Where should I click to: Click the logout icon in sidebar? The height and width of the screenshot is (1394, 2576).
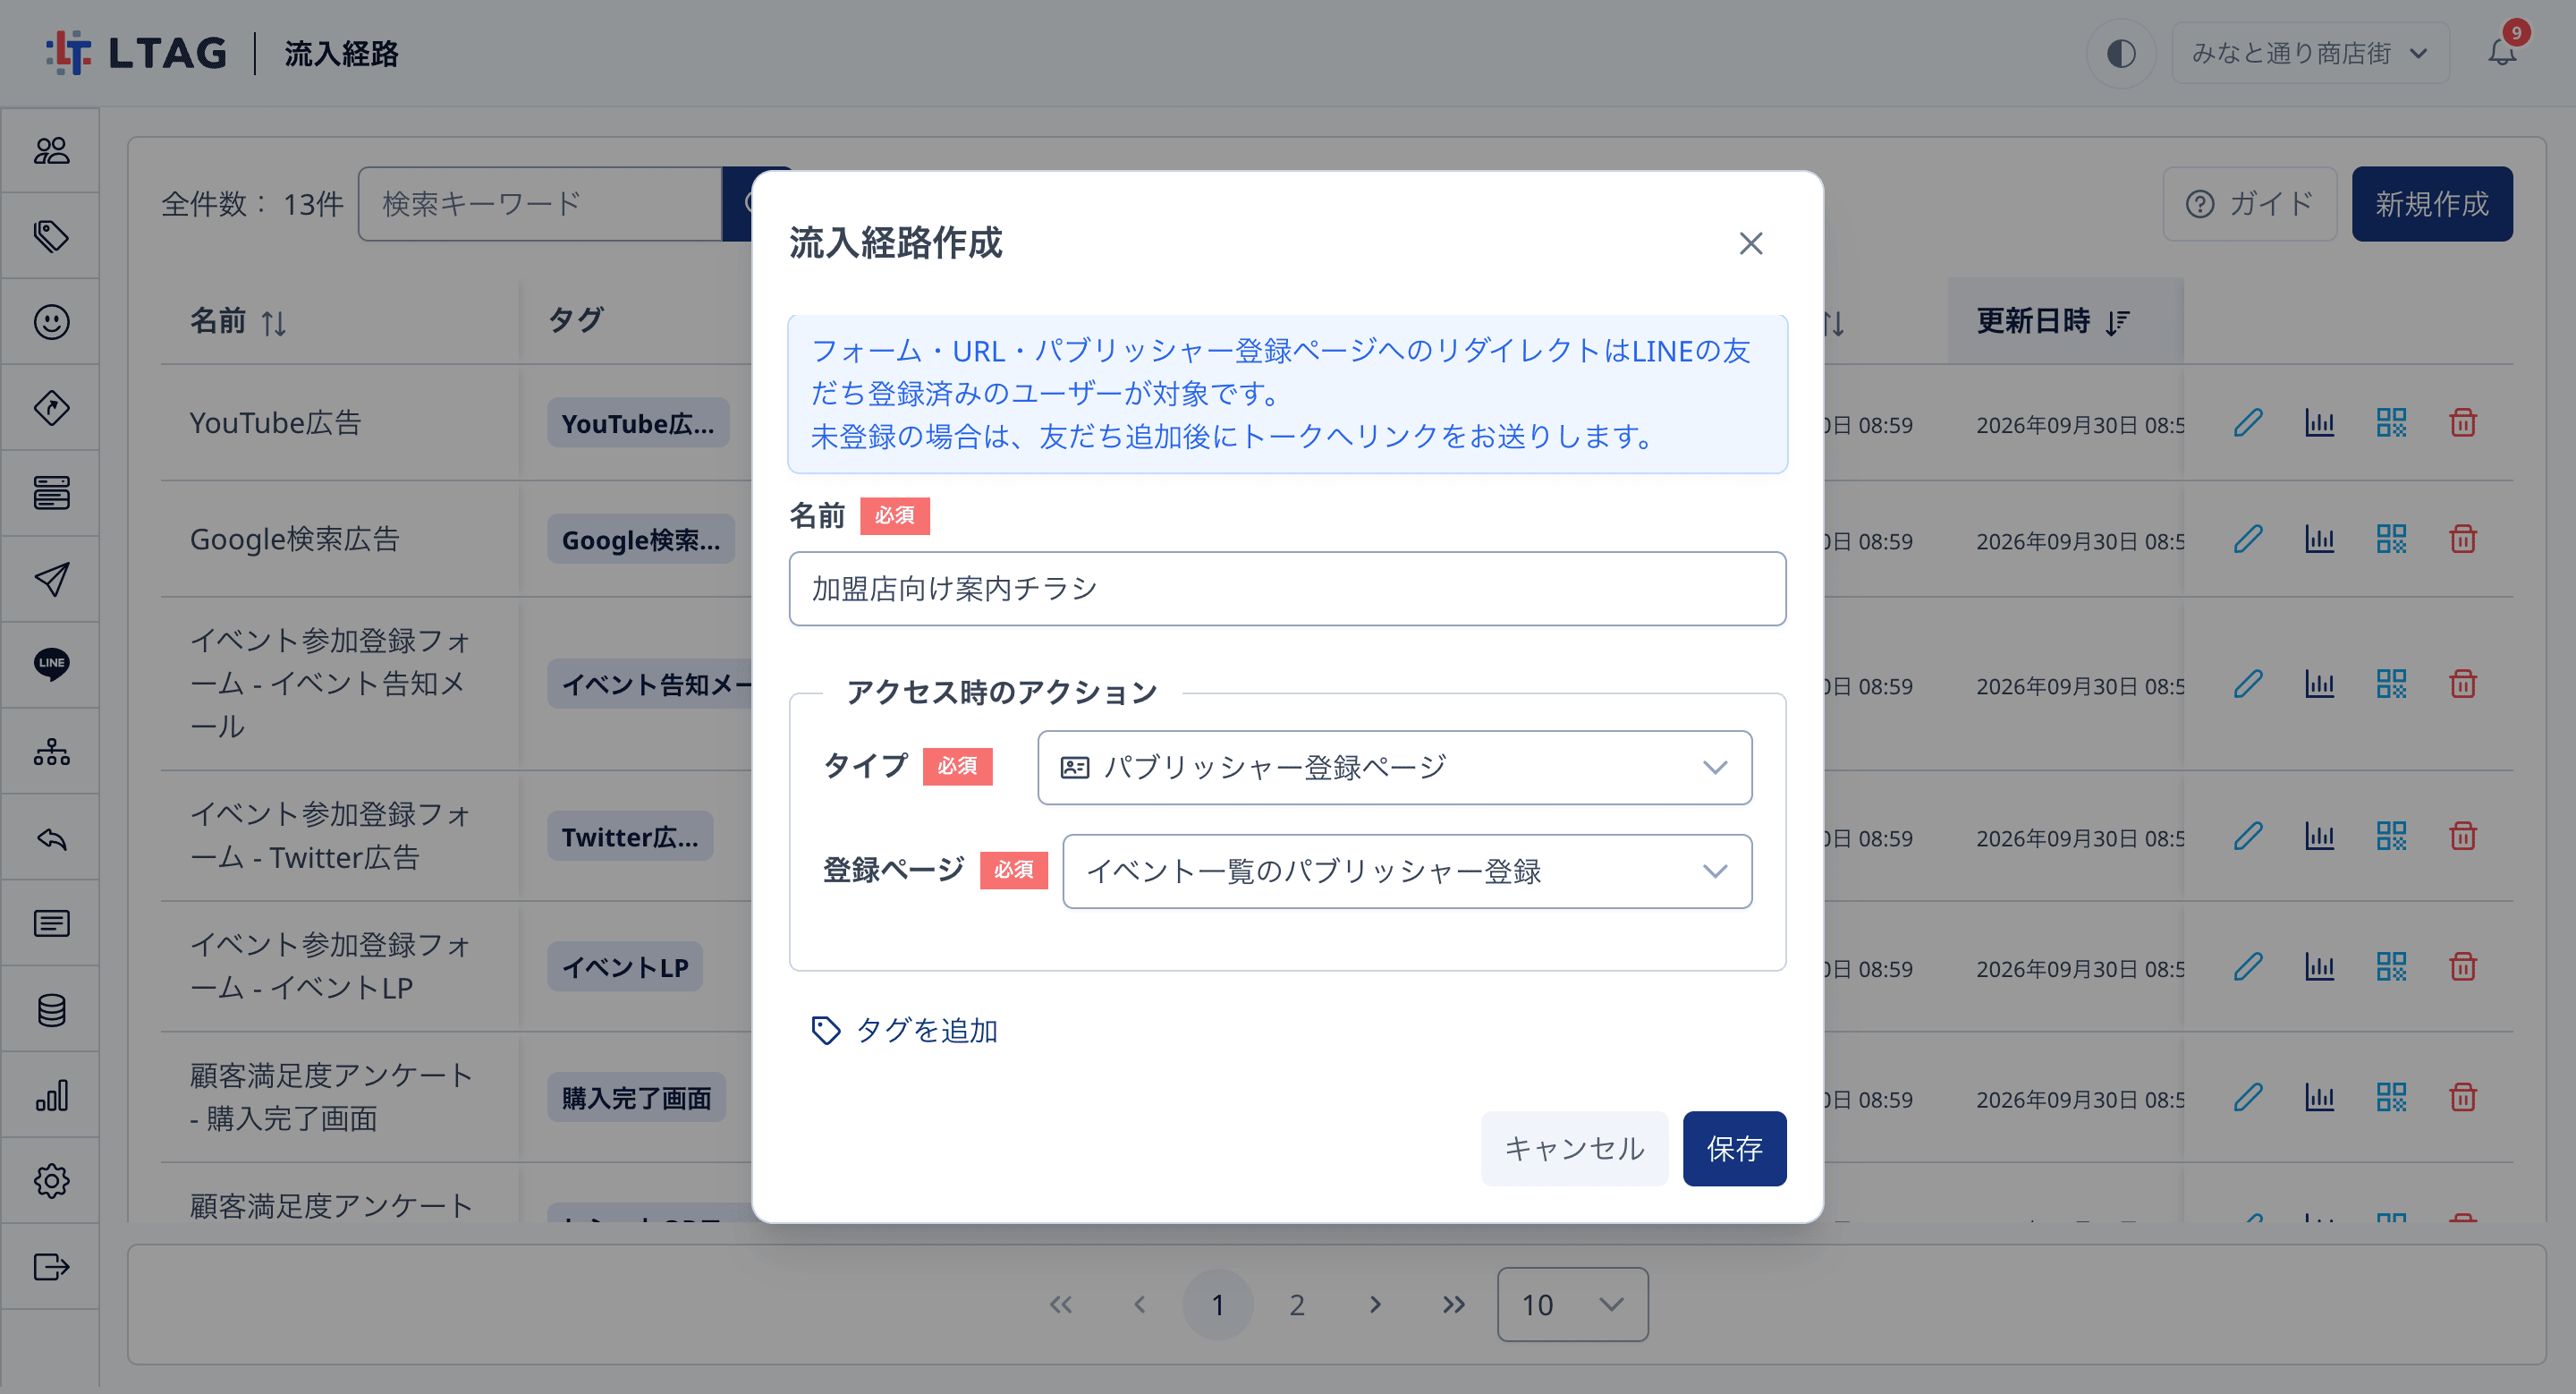tap(51, 1267)
